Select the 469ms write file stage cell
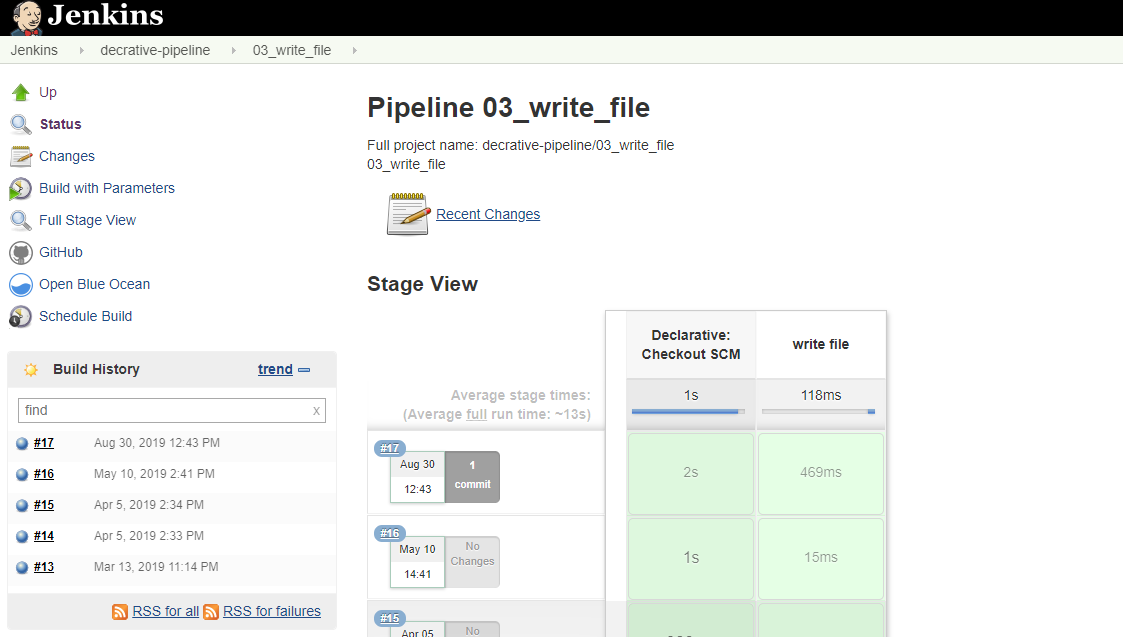This screenshot has height=637, width=1123. point(820,472)
